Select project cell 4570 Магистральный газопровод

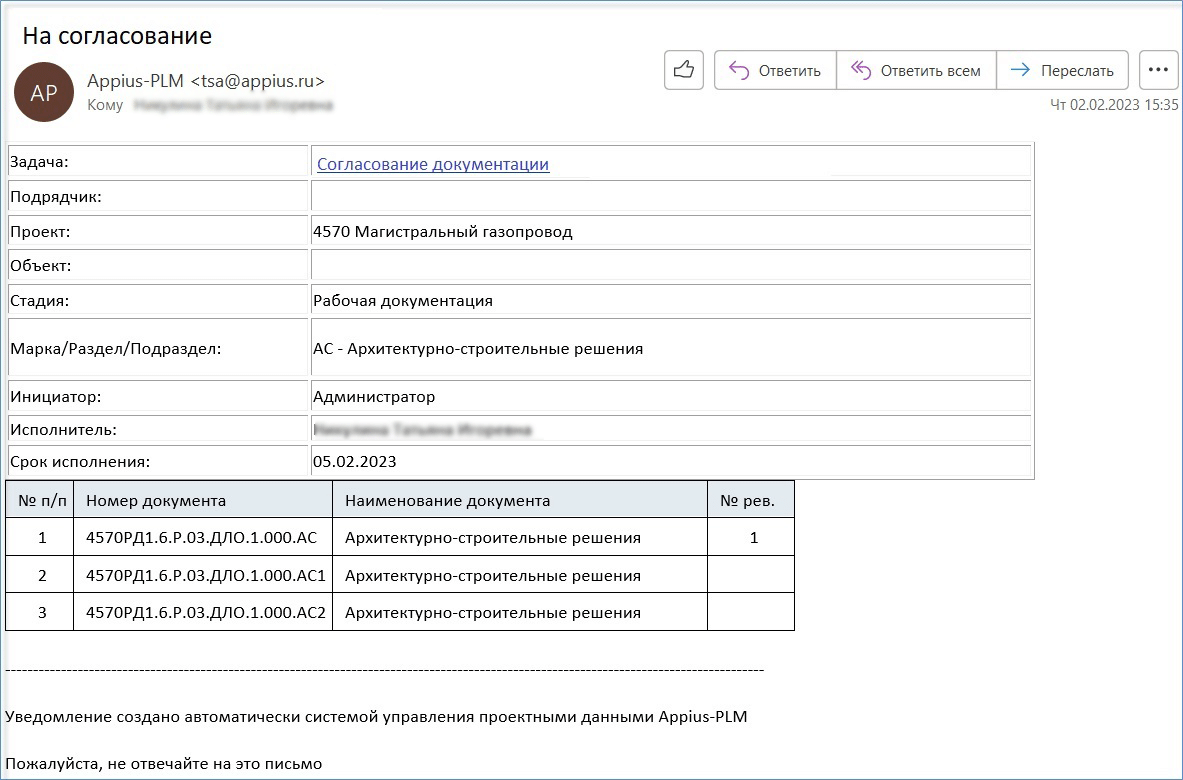tap(443, 232)
